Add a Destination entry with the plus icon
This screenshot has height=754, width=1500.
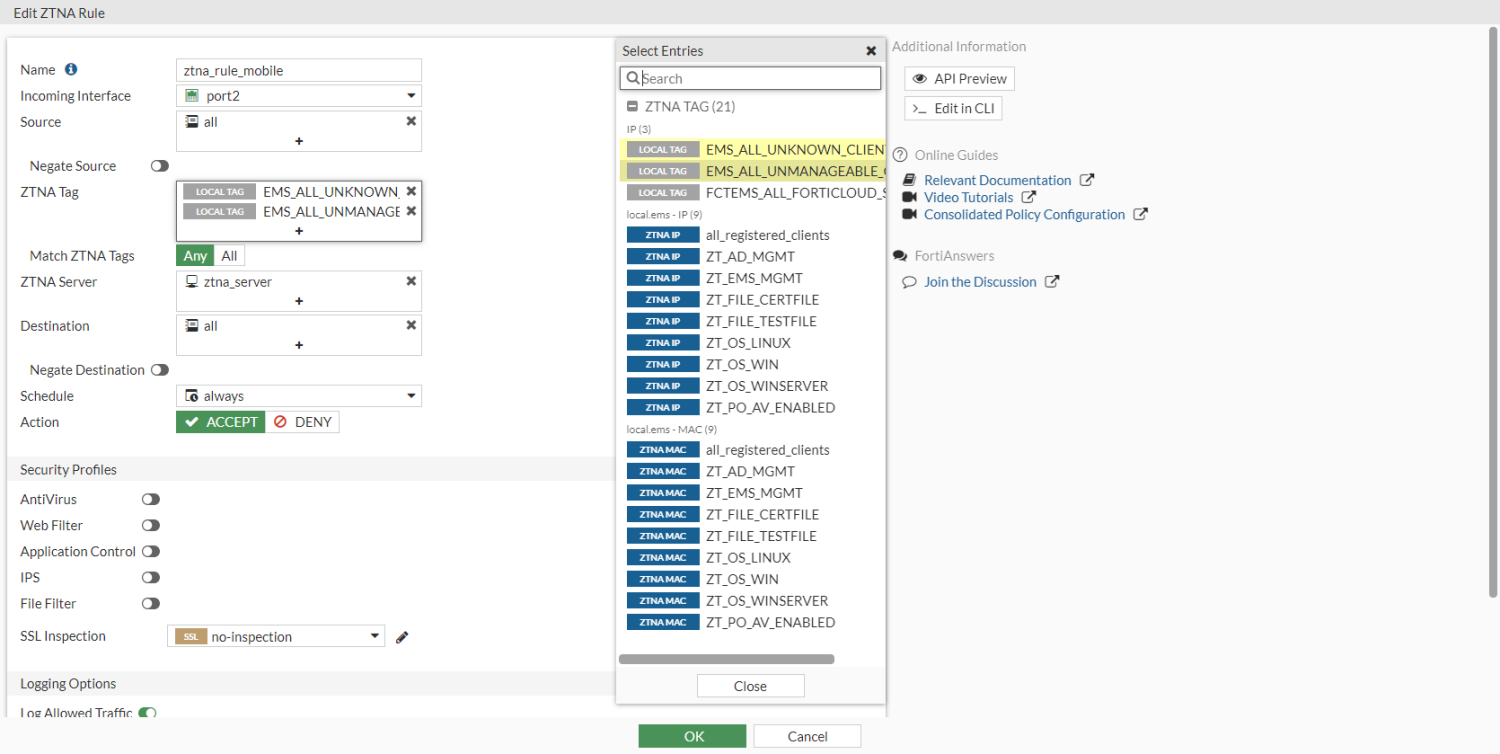[x=298, y=346]
